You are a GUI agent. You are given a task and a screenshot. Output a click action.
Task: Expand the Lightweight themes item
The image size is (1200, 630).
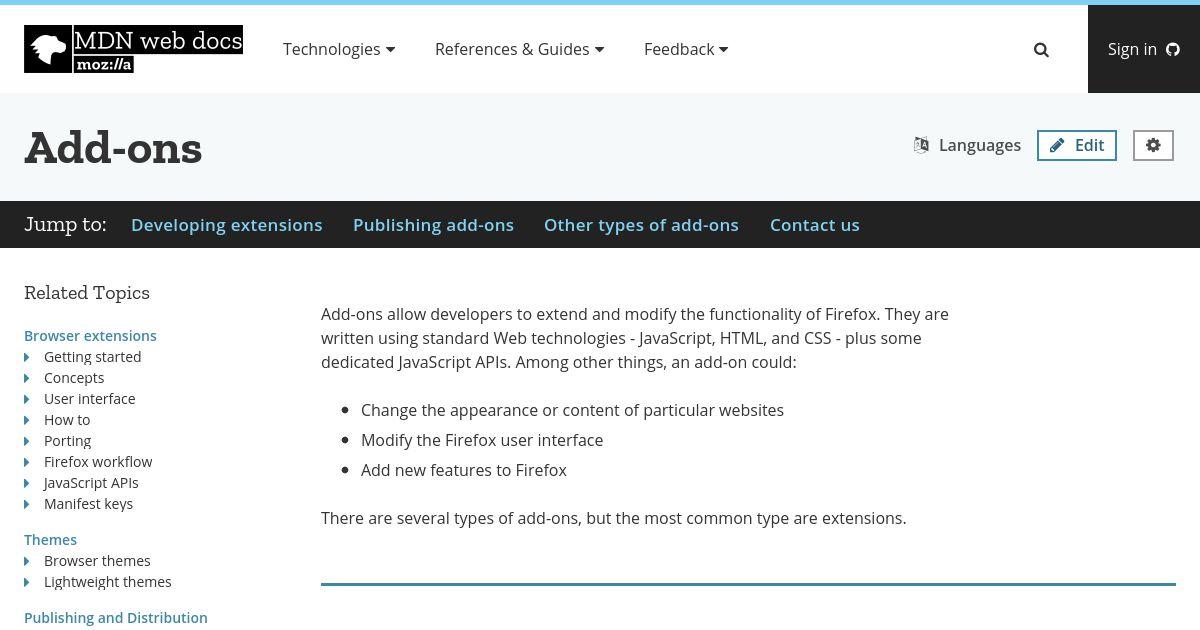(x=98, y=582)
